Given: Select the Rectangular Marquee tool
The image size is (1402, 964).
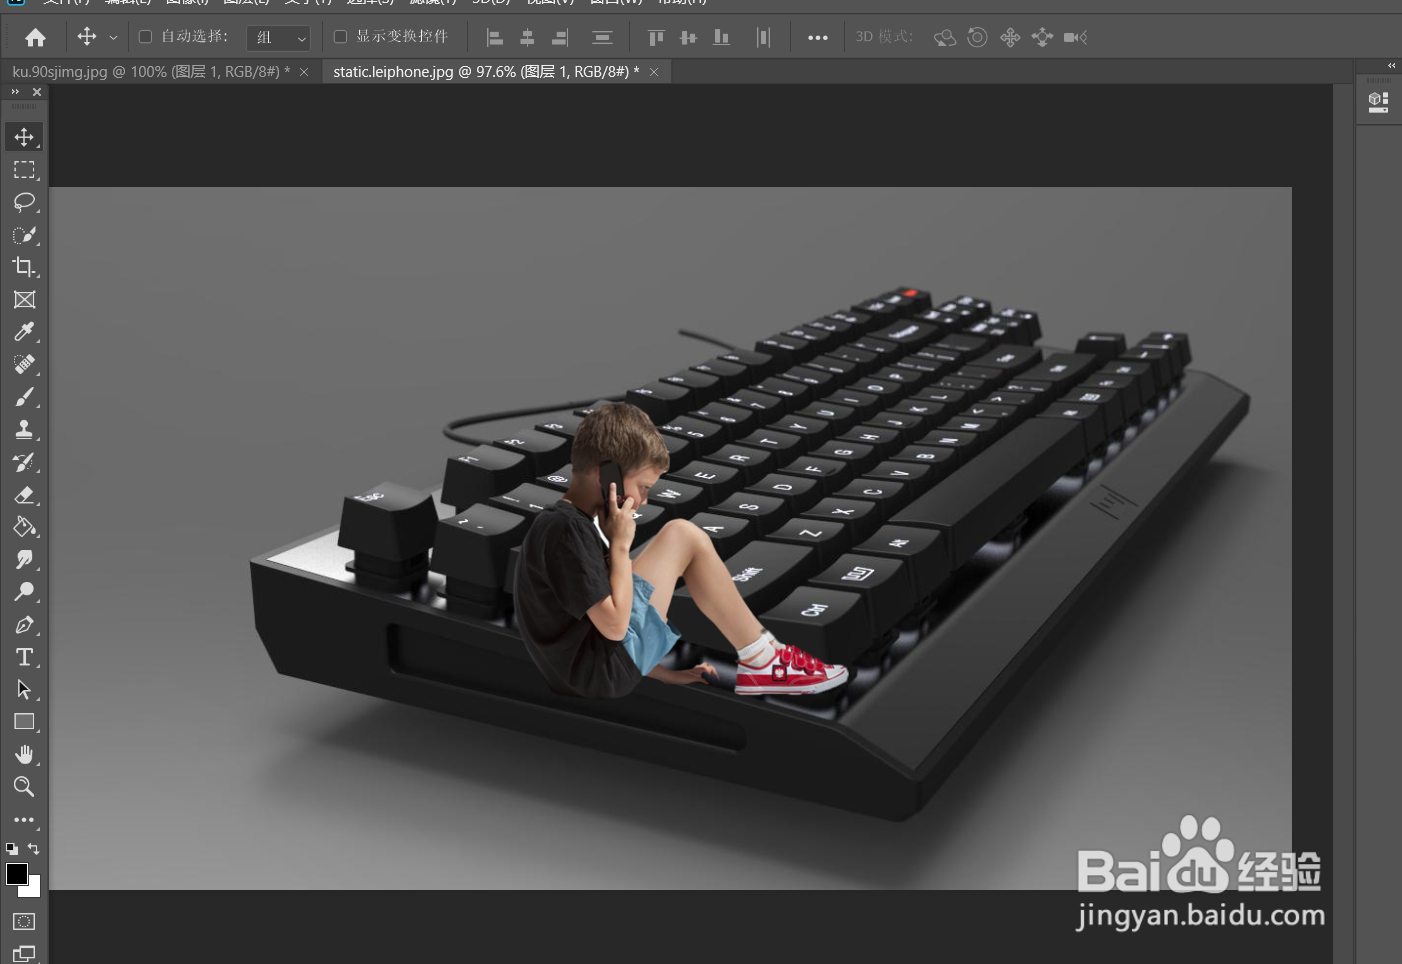Looking at the screenshot, I should pyautogui.click(x=24, y=169).
